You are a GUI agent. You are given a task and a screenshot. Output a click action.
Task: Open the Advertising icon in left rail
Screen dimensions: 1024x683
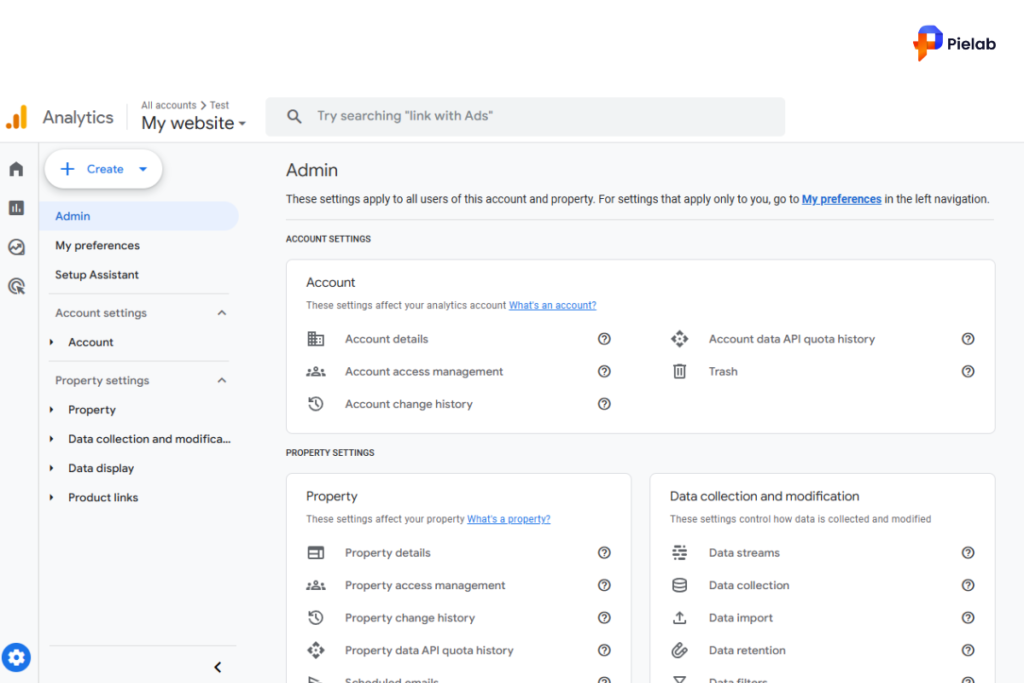point(16,286)
